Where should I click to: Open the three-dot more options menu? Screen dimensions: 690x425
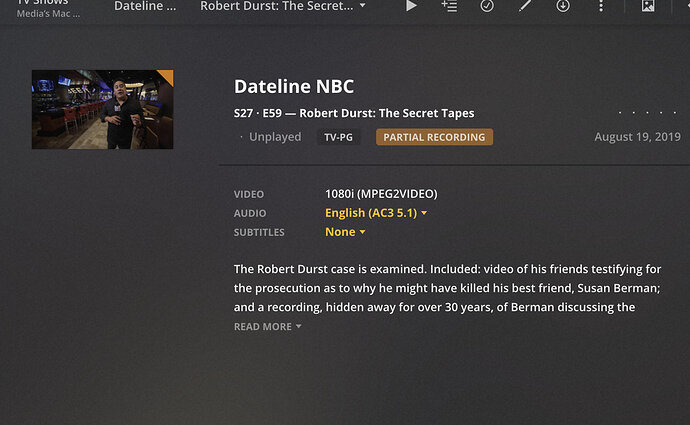pos(601,6)
